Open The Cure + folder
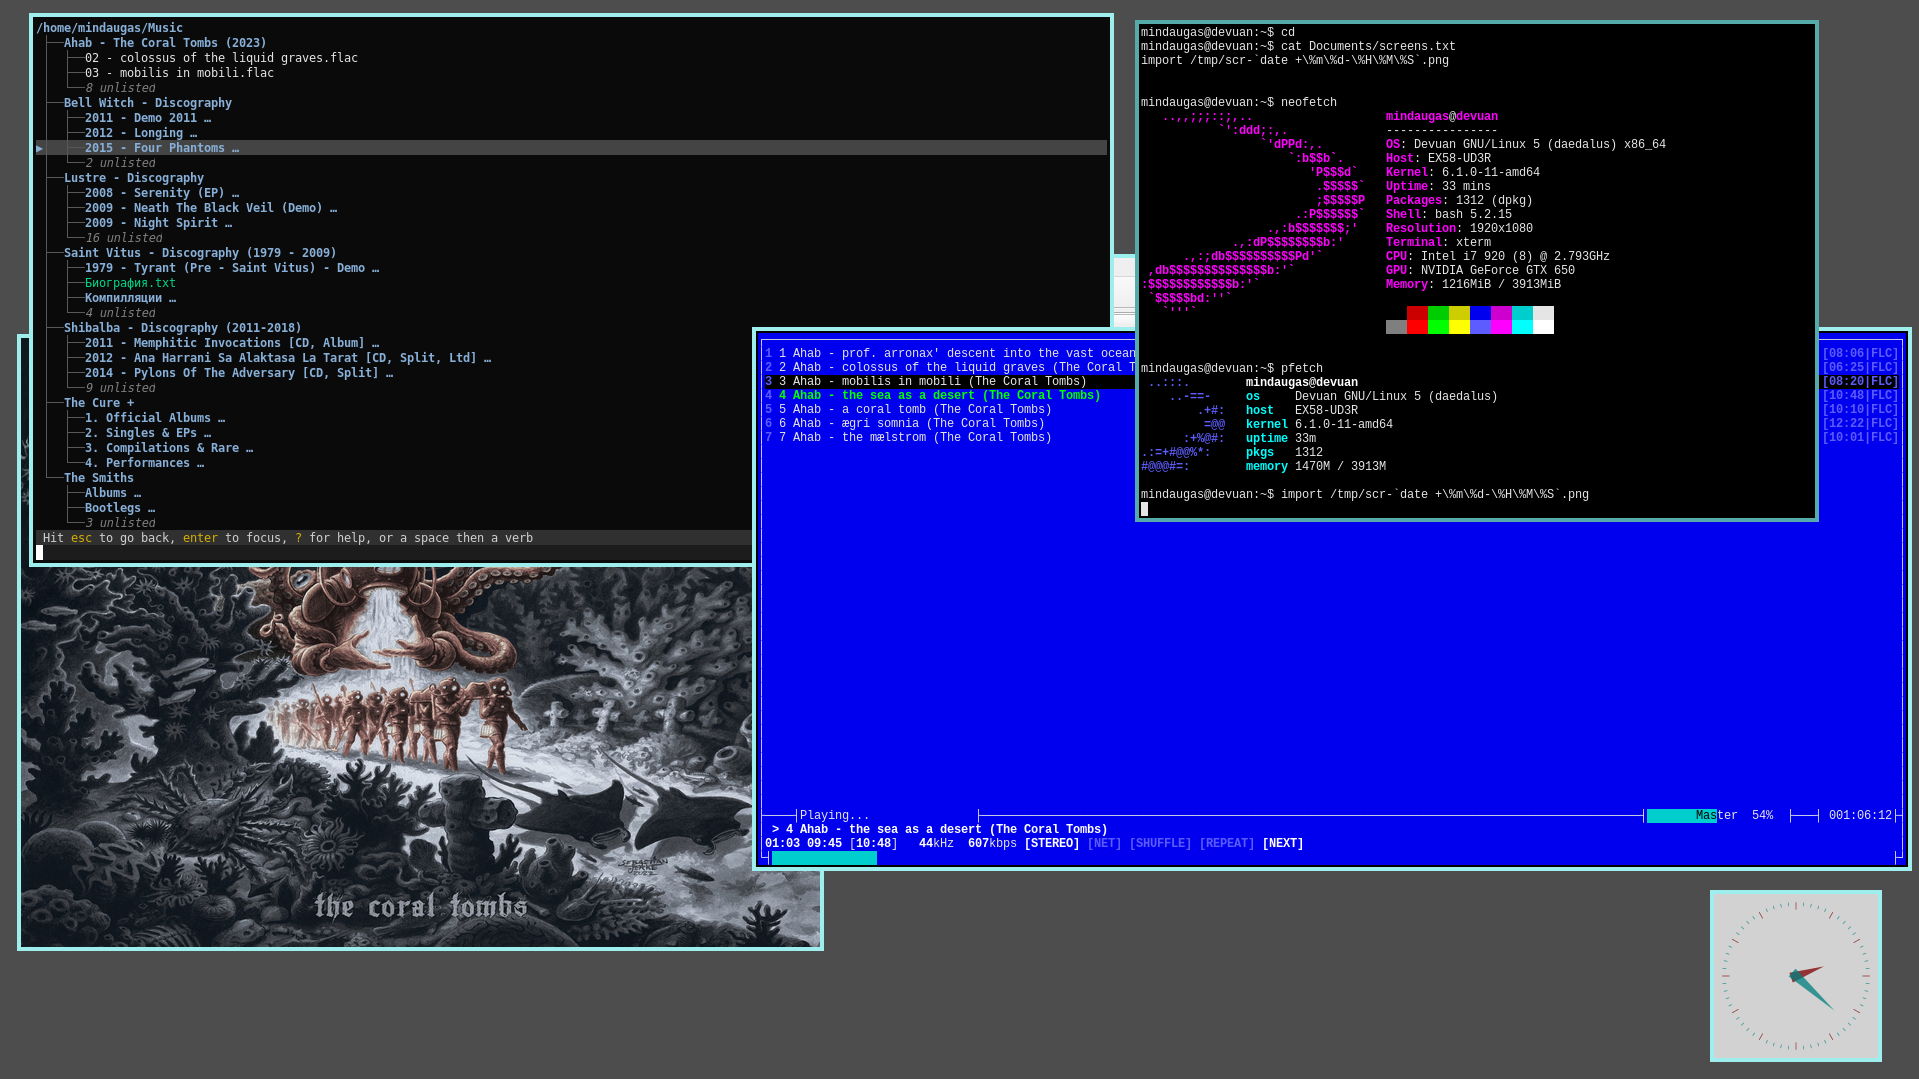Screen dimensions: 1919x1079 pyautogui.click(x=99, y=403)
